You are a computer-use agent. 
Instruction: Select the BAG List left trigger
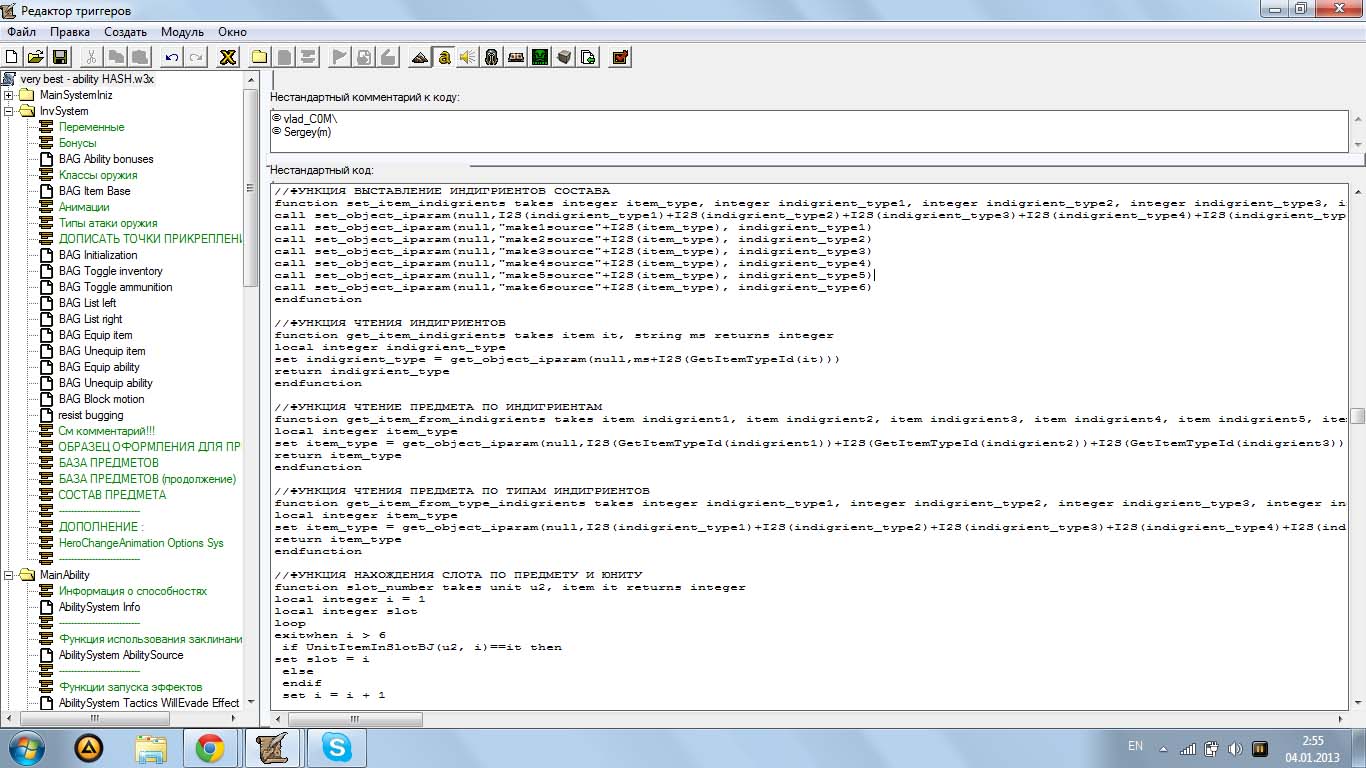pyautogui.click(x=87, y=303)
